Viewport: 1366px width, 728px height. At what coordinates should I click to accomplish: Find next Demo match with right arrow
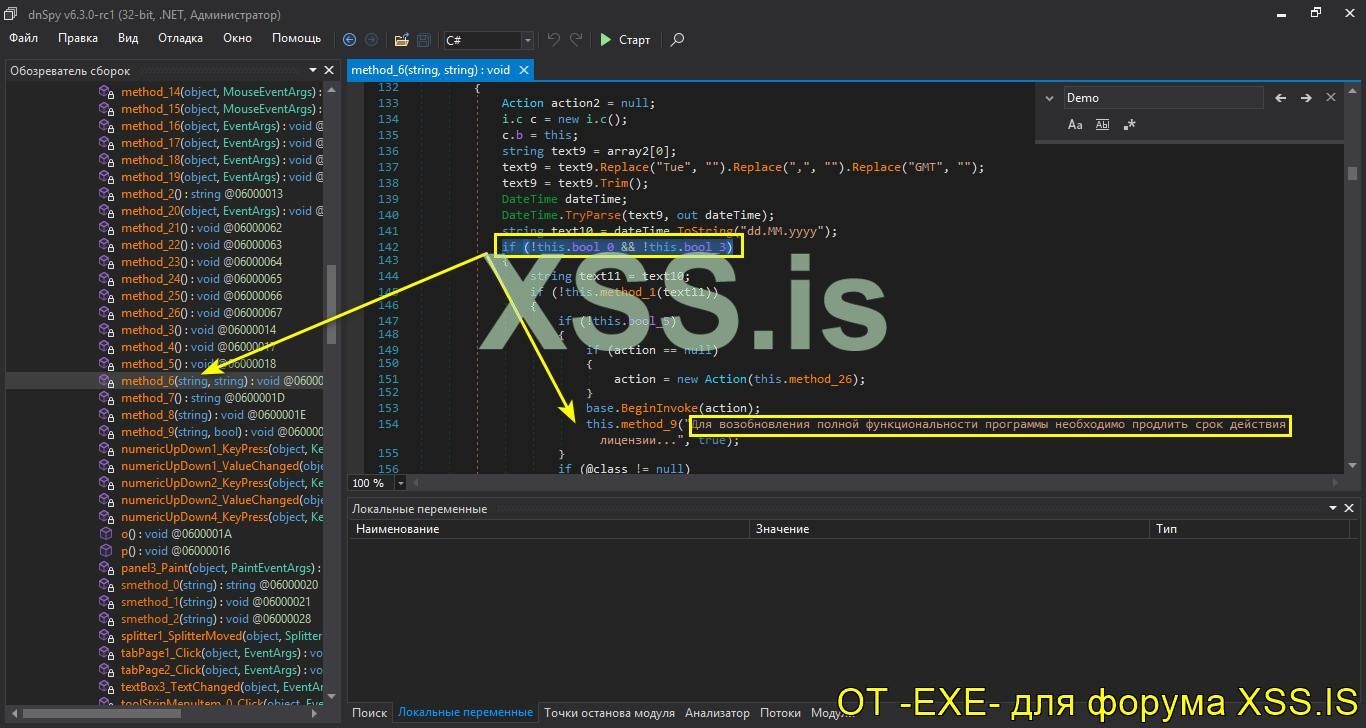click(1306, 98)
